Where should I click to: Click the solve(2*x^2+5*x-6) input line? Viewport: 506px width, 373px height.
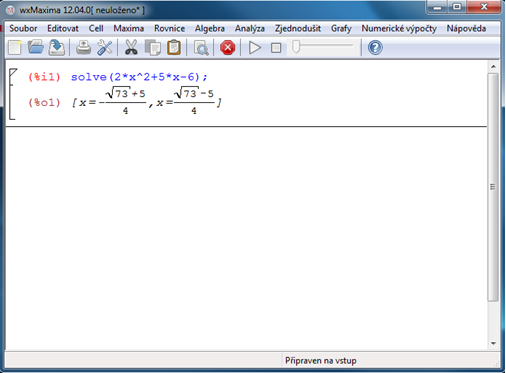click(139, 77)
